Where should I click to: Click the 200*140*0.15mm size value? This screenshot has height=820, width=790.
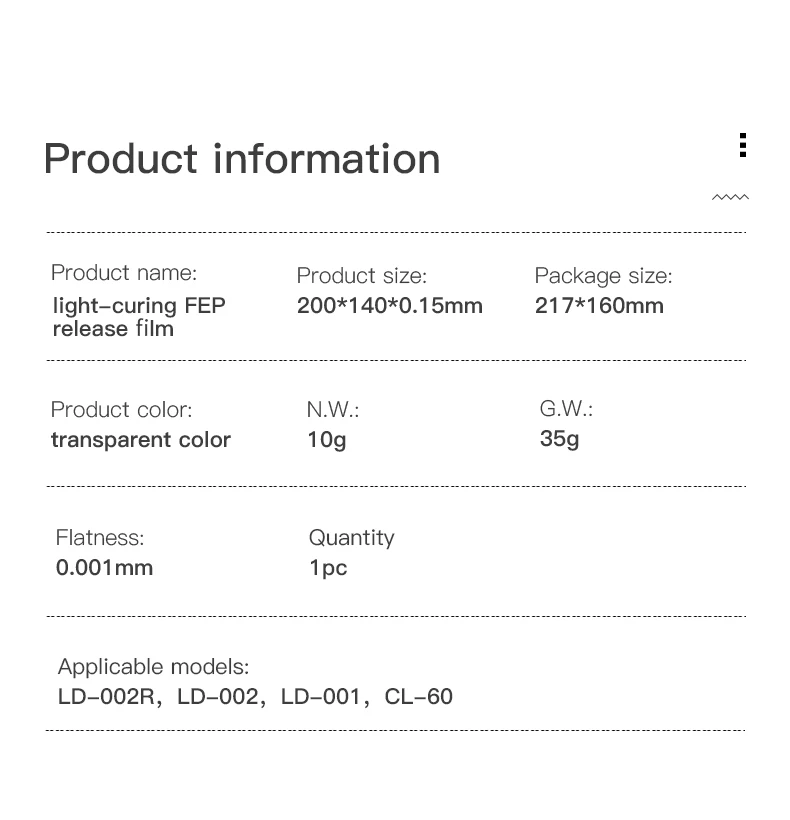coord(390,306)
